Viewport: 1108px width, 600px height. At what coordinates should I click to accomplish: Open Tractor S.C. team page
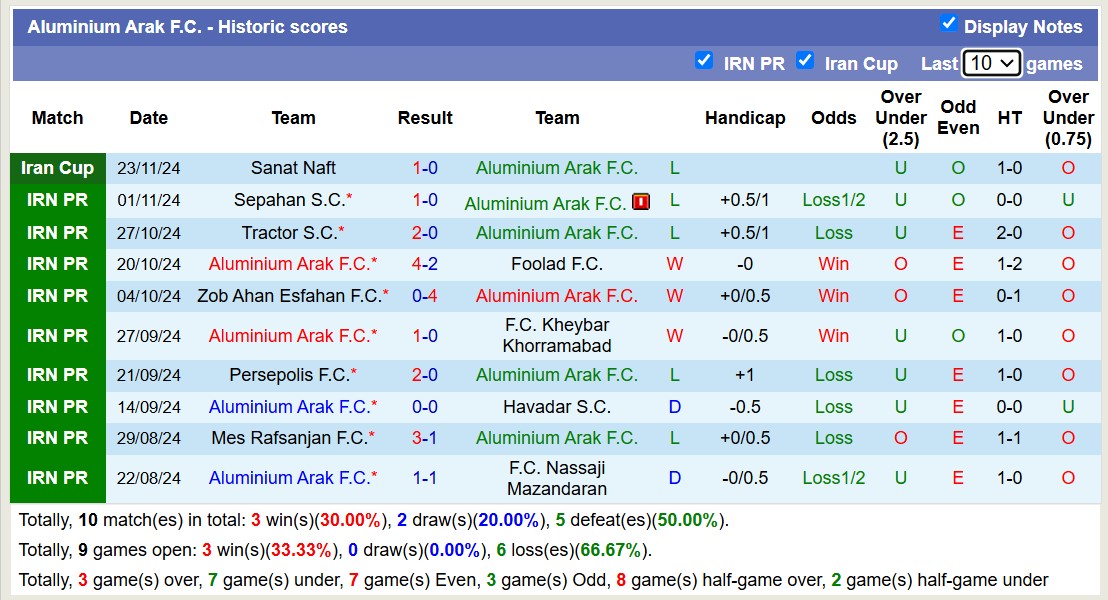click(x=289, y=233)
